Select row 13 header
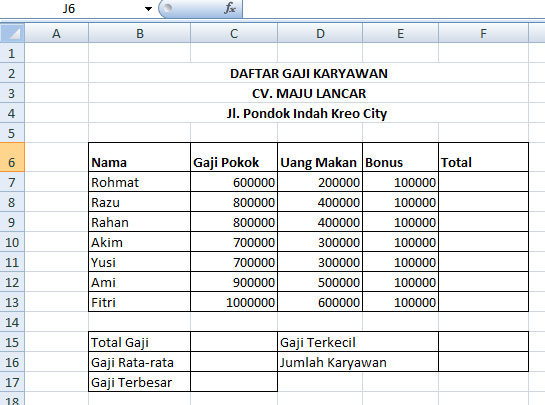545x405 pixels. click(x=12, y=302)
